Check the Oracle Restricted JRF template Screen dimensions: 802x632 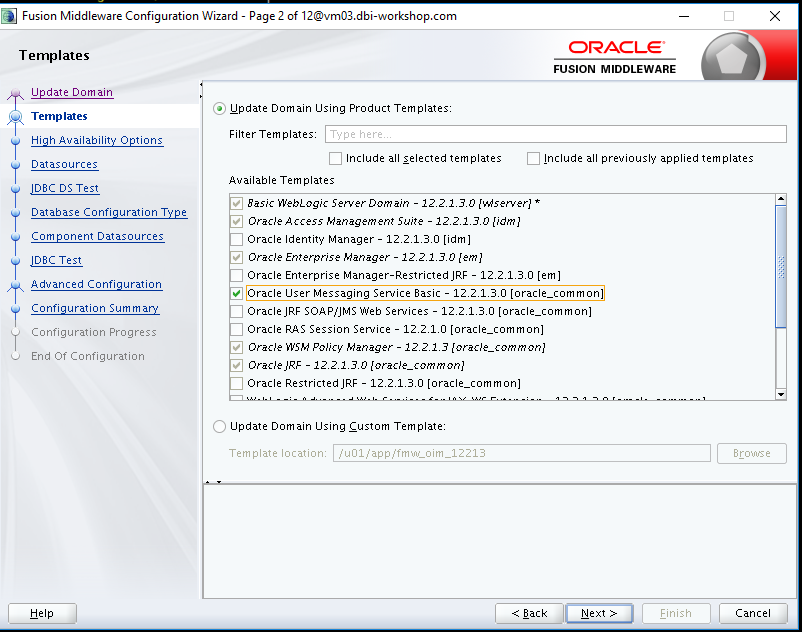pyautogui.click(x=236, y=383)
